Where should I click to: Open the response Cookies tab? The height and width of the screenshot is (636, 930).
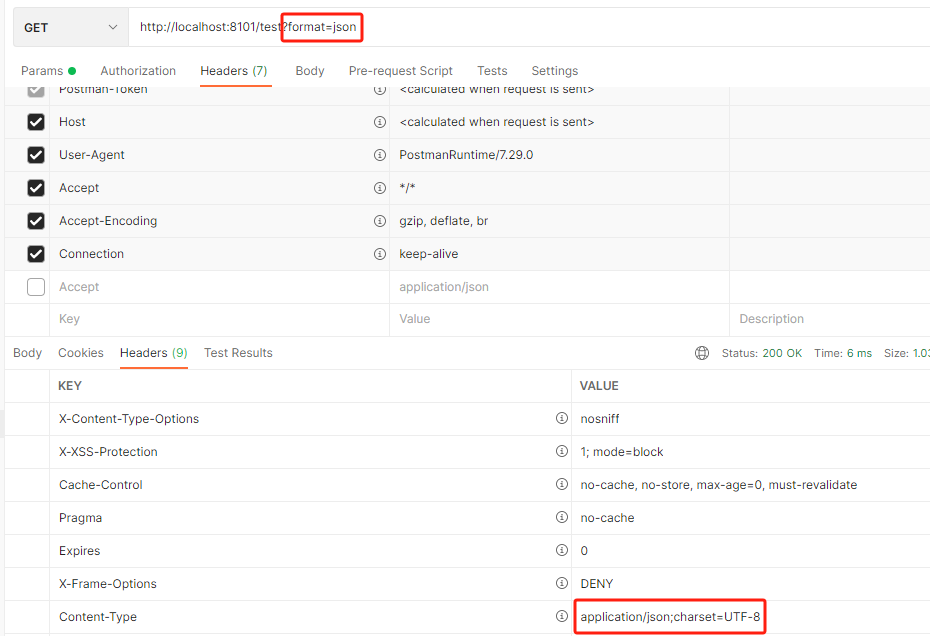(81, 352)
